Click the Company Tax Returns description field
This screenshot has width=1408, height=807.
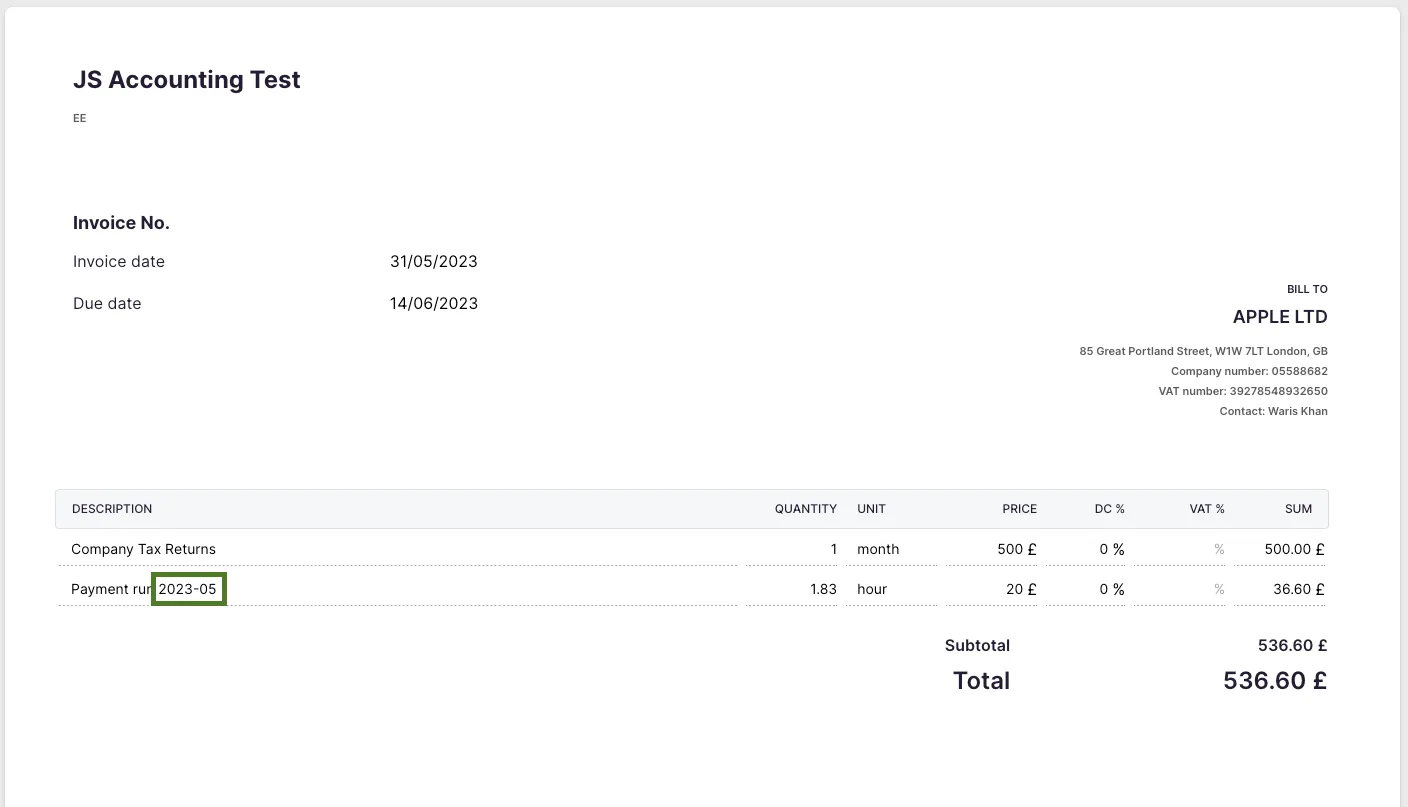coord(144,549)
